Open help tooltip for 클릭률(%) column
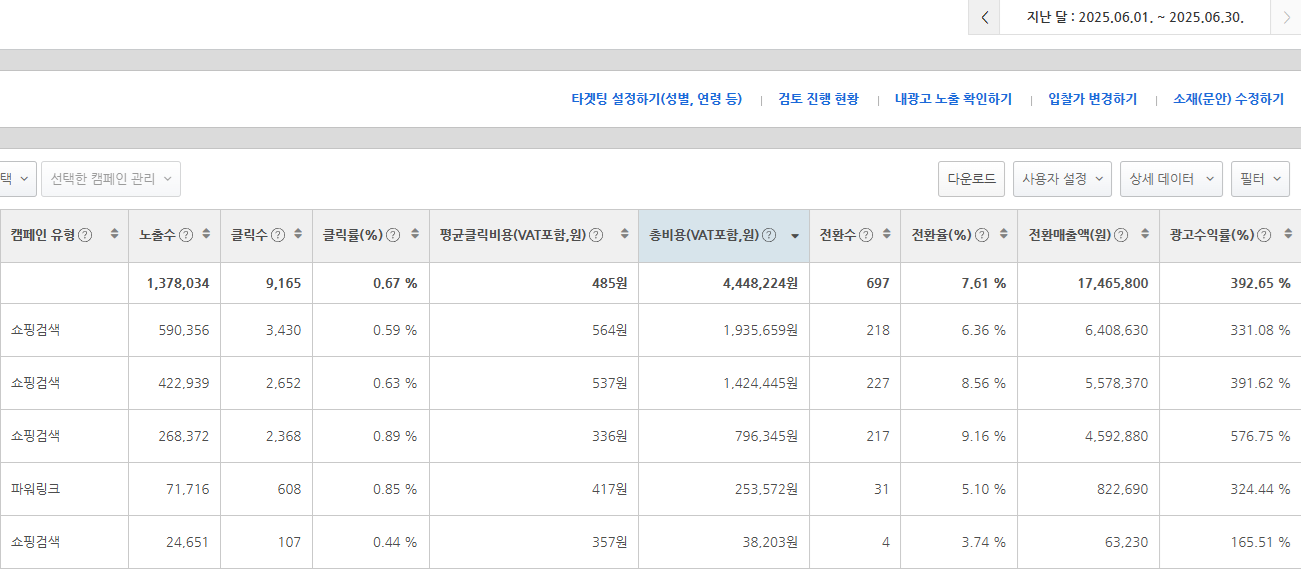1301x569 pixels. [x=393, y=235]
